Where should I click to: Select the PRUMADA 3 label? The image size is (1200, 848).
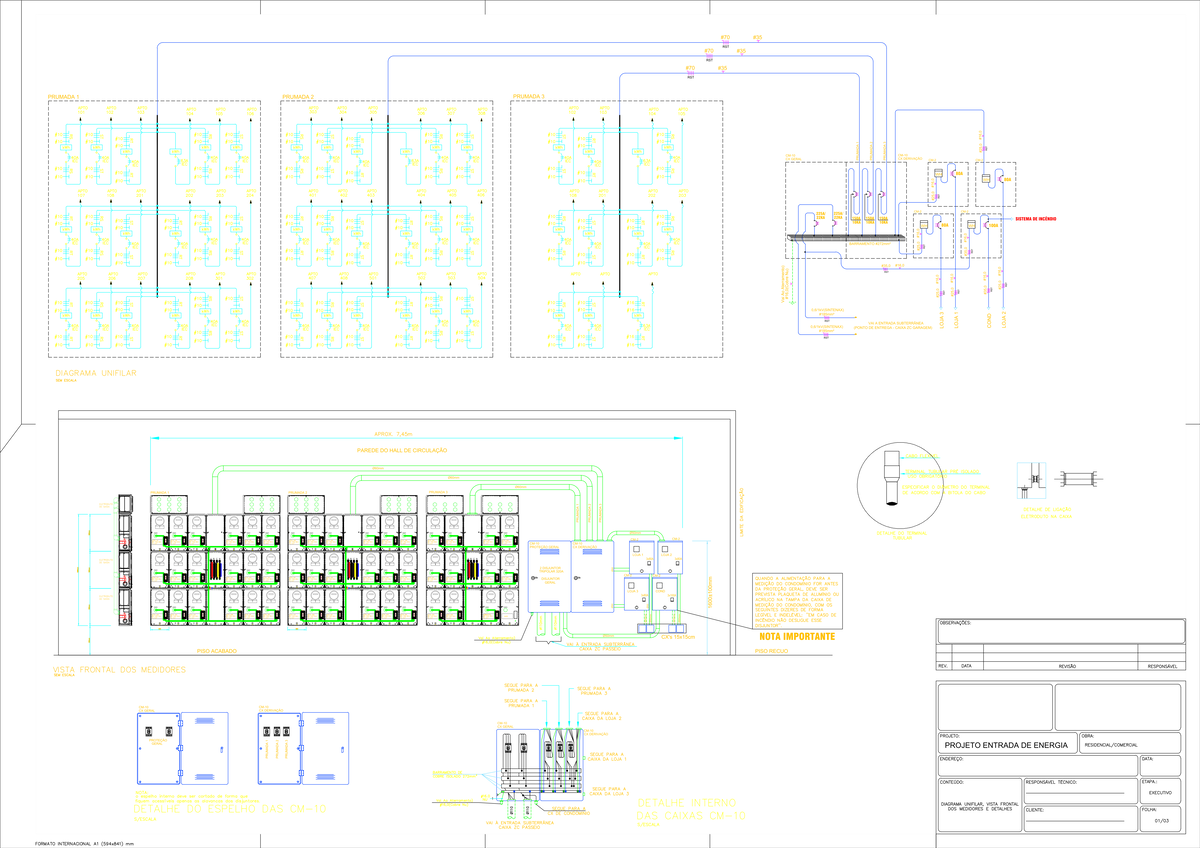click(x=528, y=96)
